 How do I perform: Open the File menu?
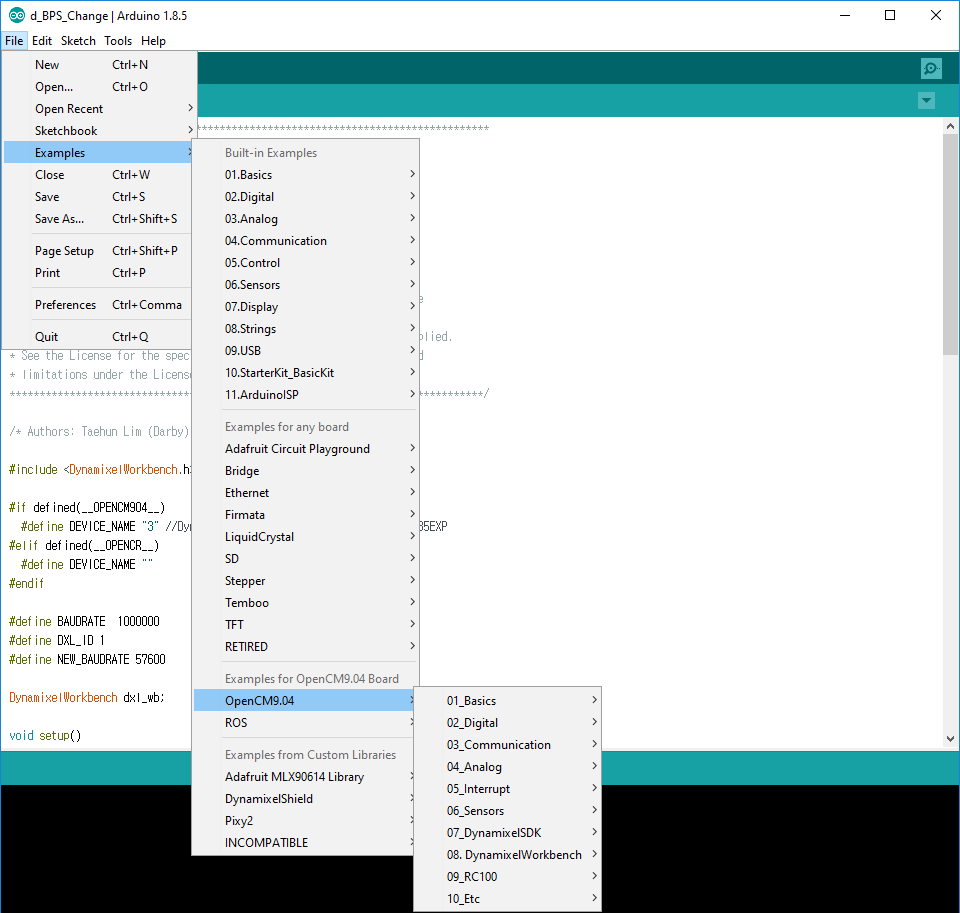tap(14, 40)
